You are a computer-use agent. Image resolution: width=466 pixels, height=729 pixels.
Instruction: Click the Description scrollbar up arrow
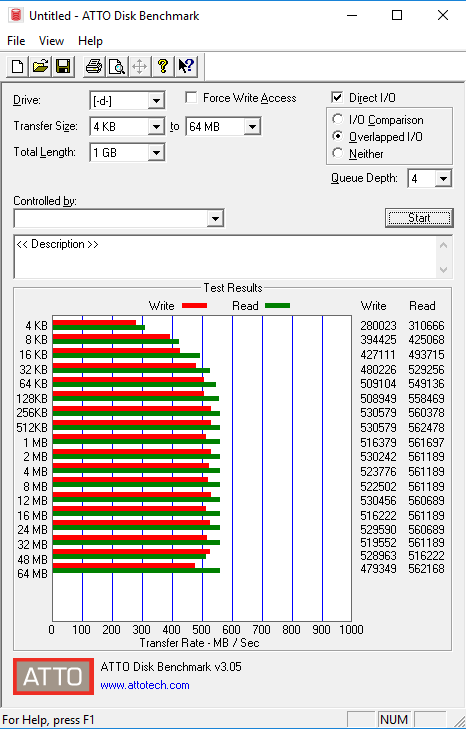pos(444,245)
